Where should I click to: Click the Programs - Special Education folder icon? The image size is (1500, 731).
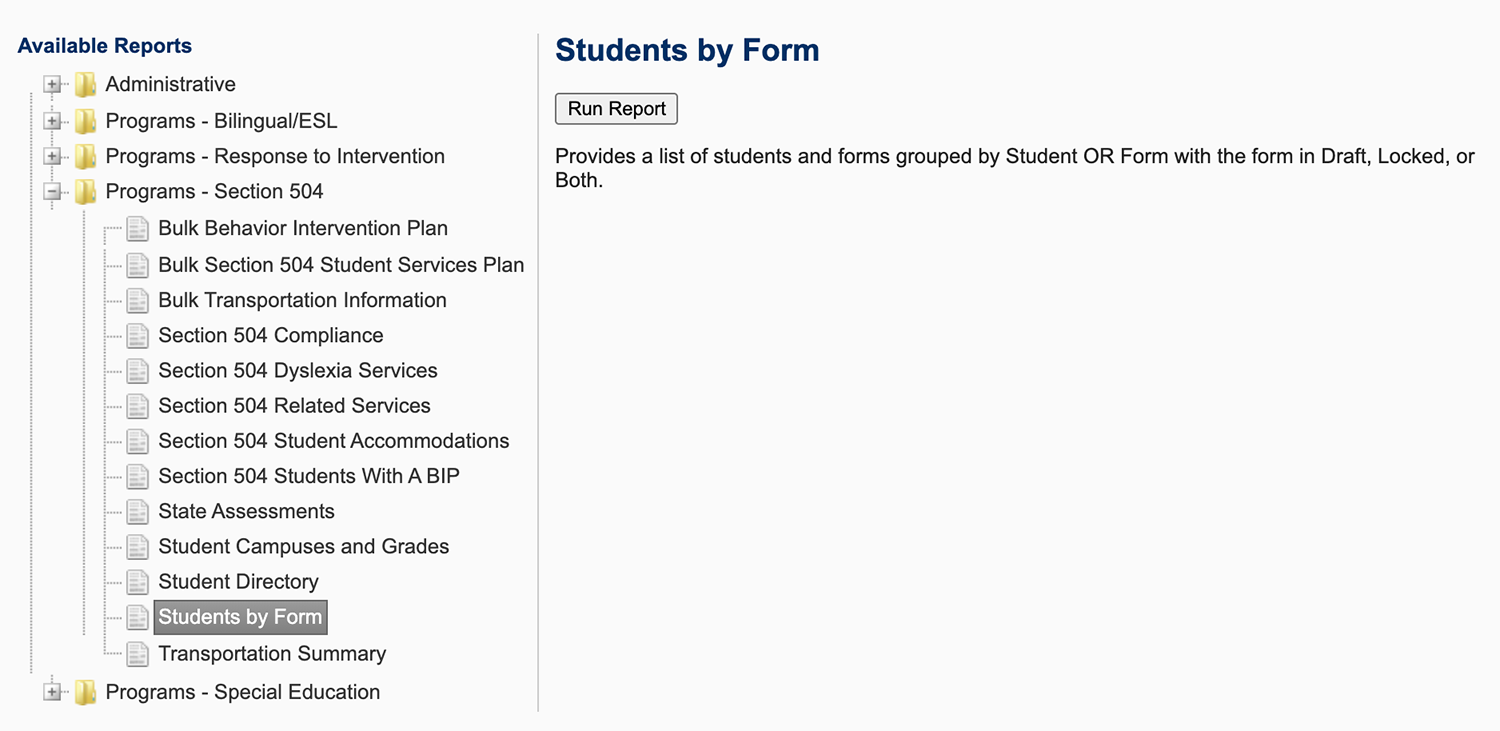(86, 692)
